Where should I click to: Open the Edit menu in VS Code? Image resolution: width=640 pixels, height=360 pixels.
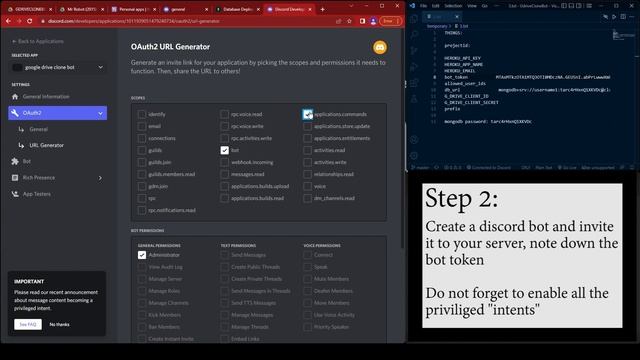click(436, 6)
